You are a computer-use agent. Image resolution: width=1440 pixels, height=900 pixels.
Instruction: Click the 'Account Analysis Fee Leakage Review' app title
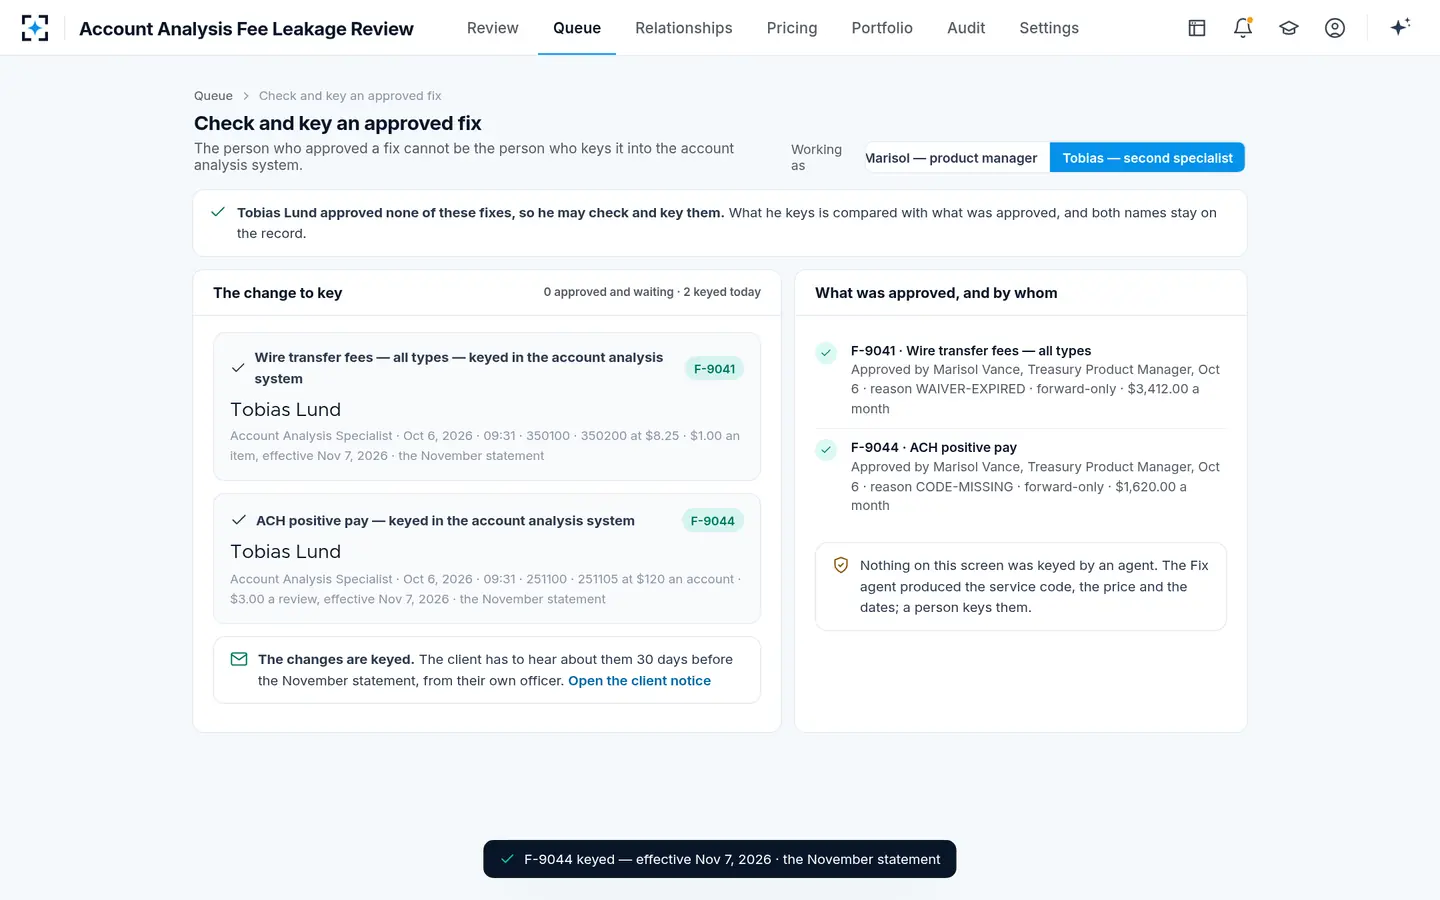246,29
